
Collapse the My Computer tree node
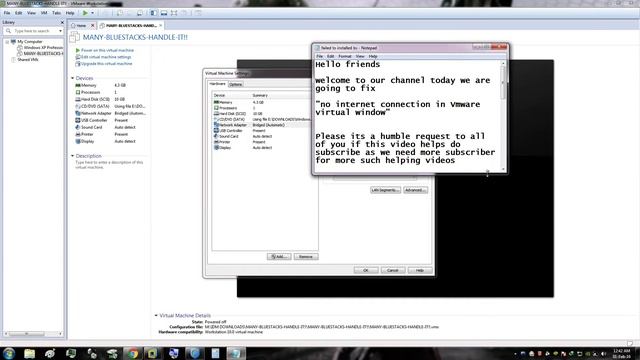pos(7,42)
